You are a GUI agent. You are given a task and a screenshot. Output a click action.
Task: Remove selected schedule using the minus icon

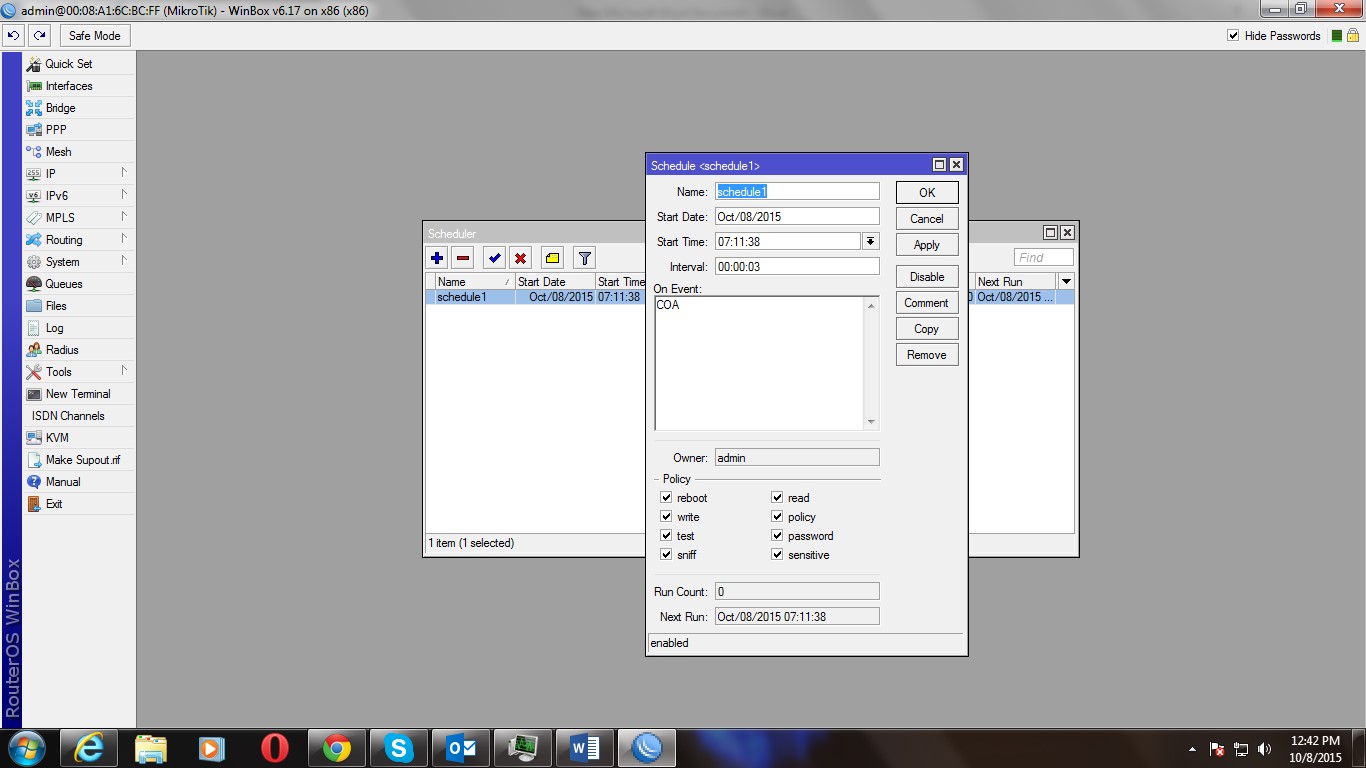coord(463,257)
